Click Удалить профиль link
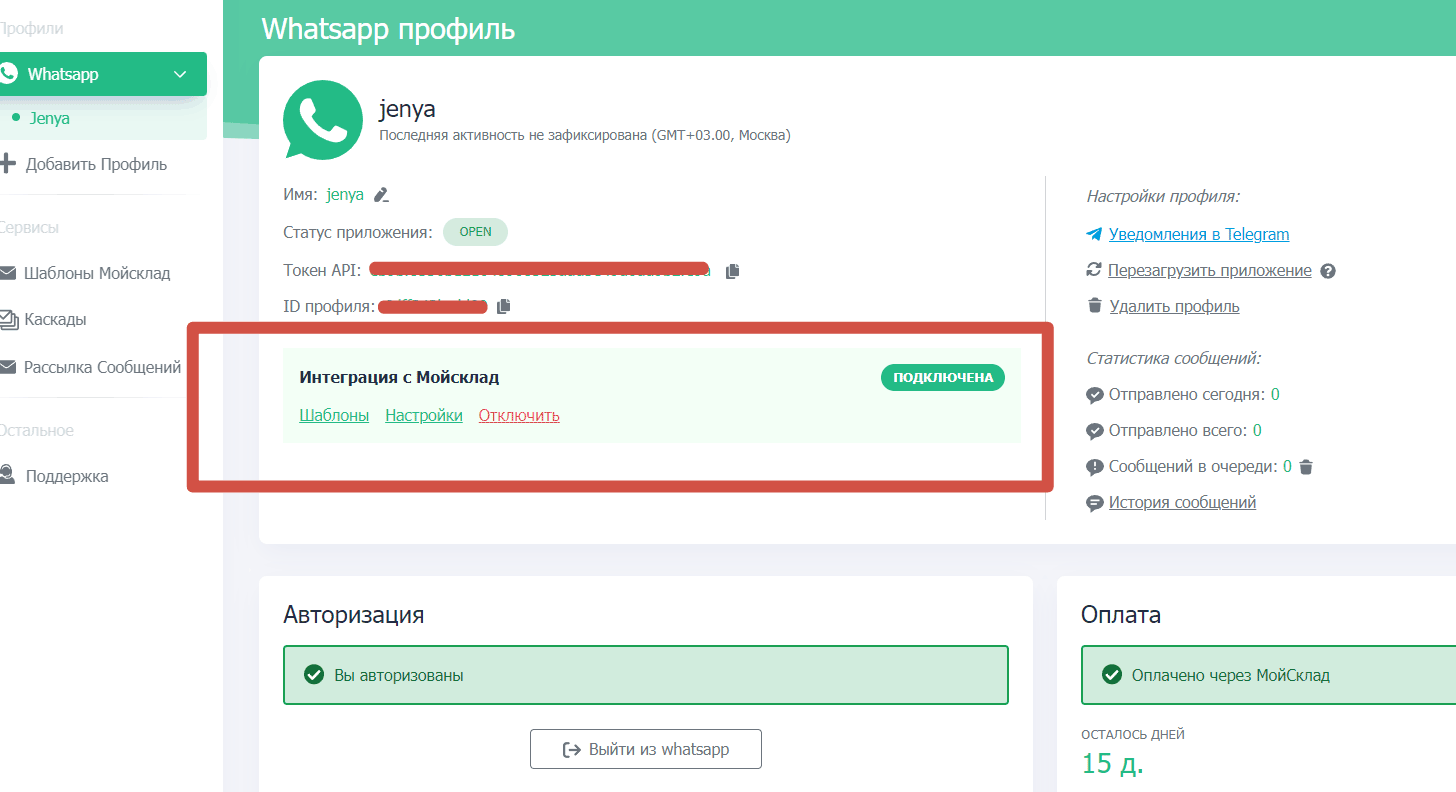The width and height of the screenshot is (1456, 792). 1174,307
